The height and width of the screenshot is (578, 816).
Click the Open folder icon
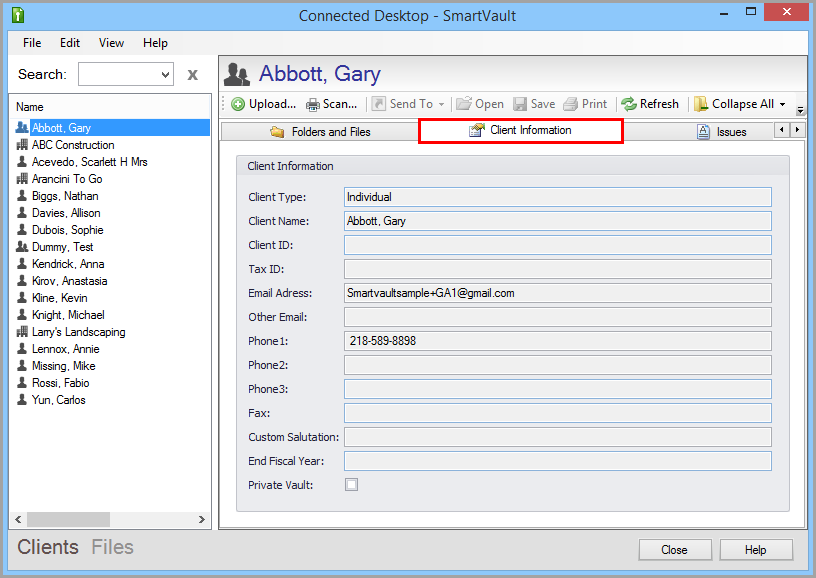464,104
